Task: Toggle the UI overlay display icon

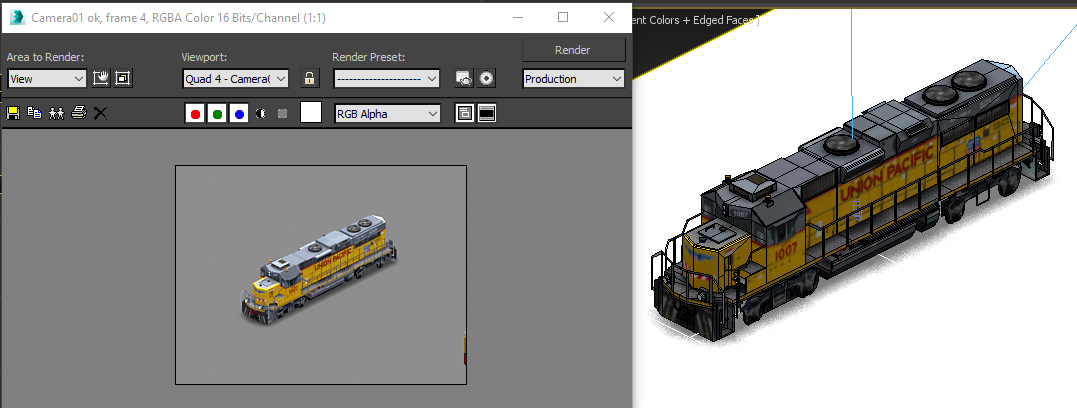Action: click(x=464, y=114)
